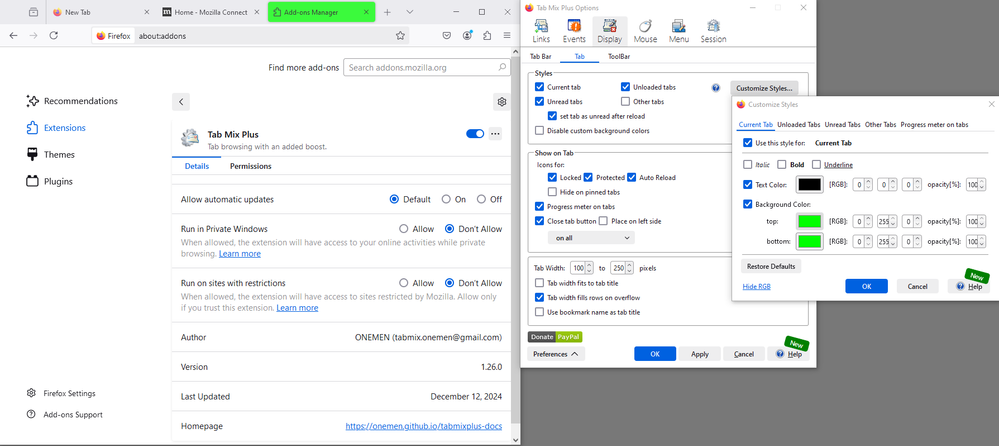The image size is (999, 446).
Task: Check Disable custom background colors
Action: [540, 131]
